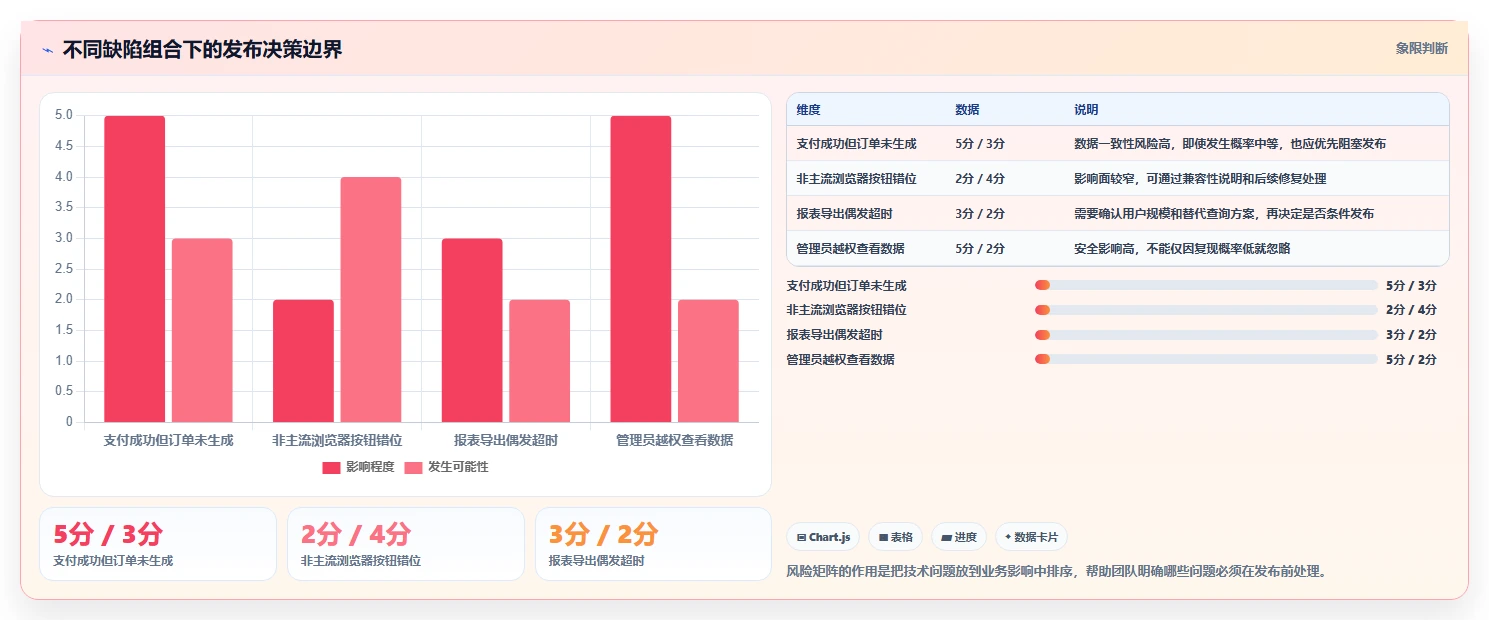Open the 5分 / 3分 data card

(x=158, y=544)
